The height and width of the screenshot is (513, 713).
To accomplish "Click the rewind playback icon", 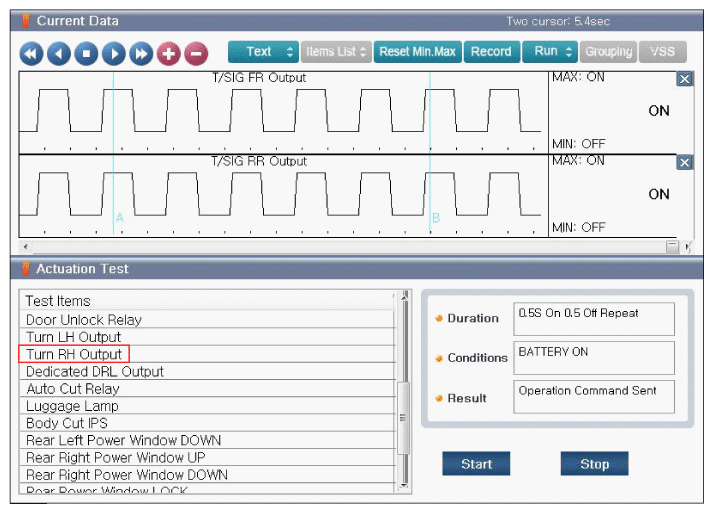I will coord(31,53).
